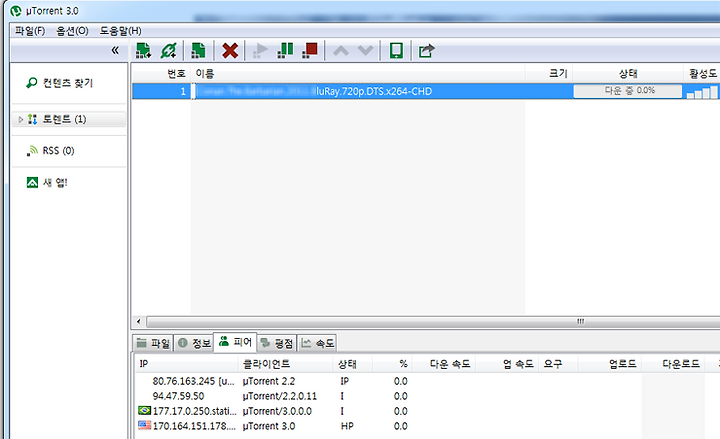Sort peers by IP column header
Image resolution: width=720 pixels, height=439 pixels.
pos(187,364)
